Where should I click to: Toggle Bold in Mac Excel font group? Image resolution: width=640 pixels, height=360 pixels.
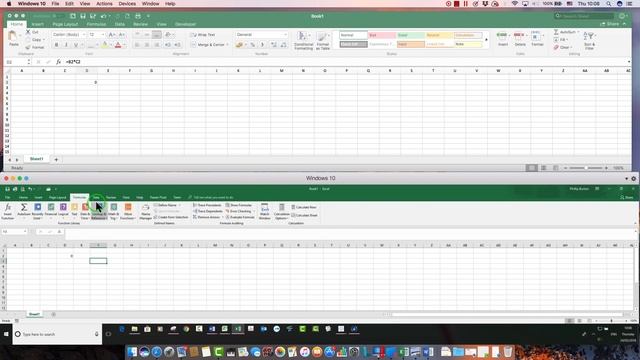click(56, 45)
